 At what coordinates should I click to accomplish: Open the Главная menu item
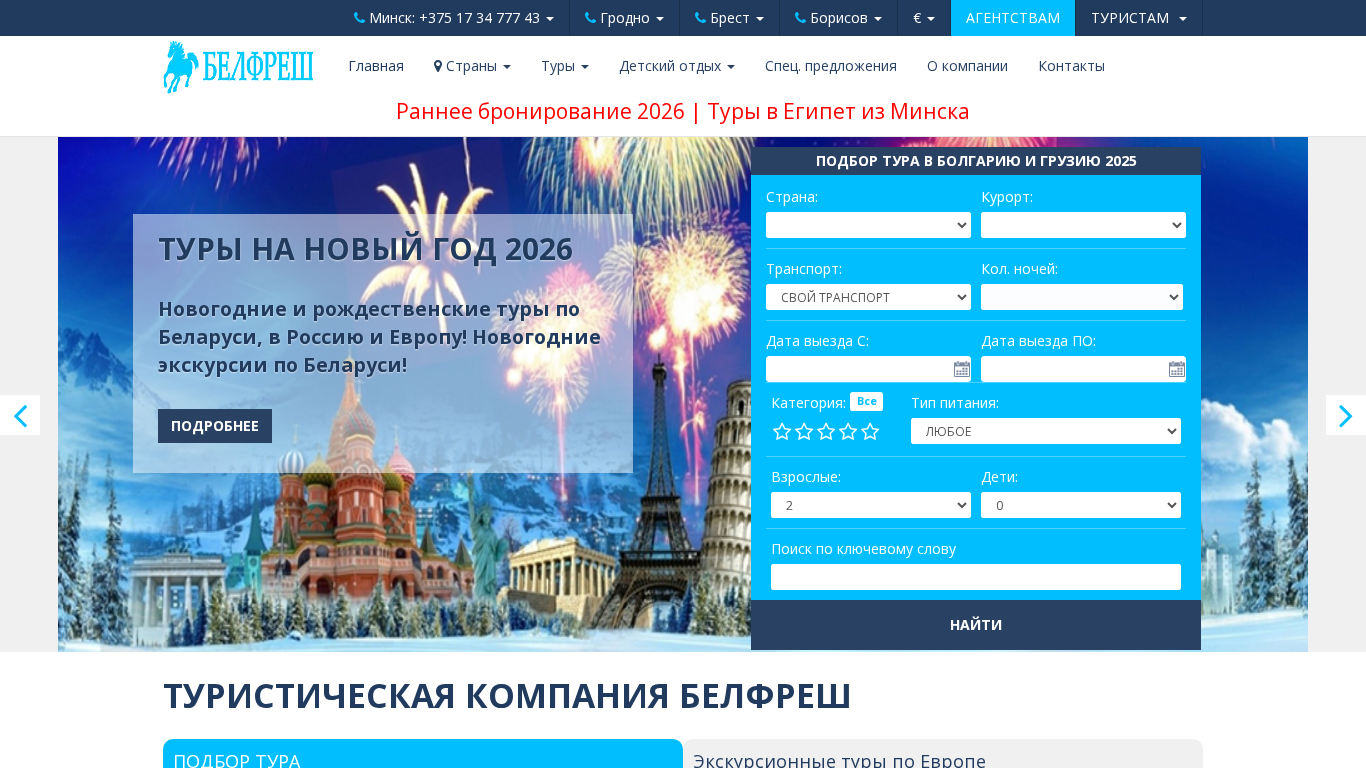(x=376, y=66)
